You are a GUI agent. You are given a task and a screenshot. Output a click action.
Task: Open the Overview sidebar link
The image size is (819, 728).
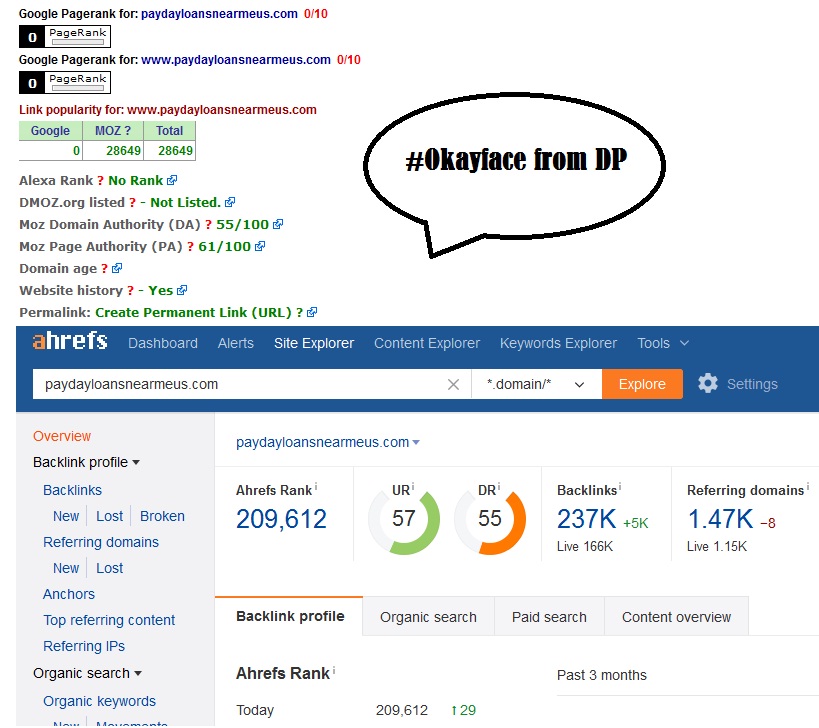tap(62, 436)
